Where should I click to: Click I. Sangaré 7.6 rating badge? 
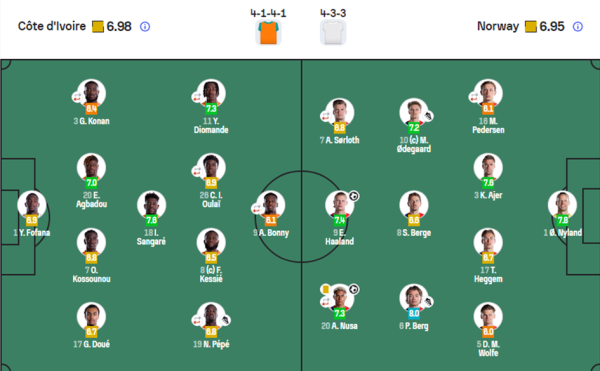(152, 220)
